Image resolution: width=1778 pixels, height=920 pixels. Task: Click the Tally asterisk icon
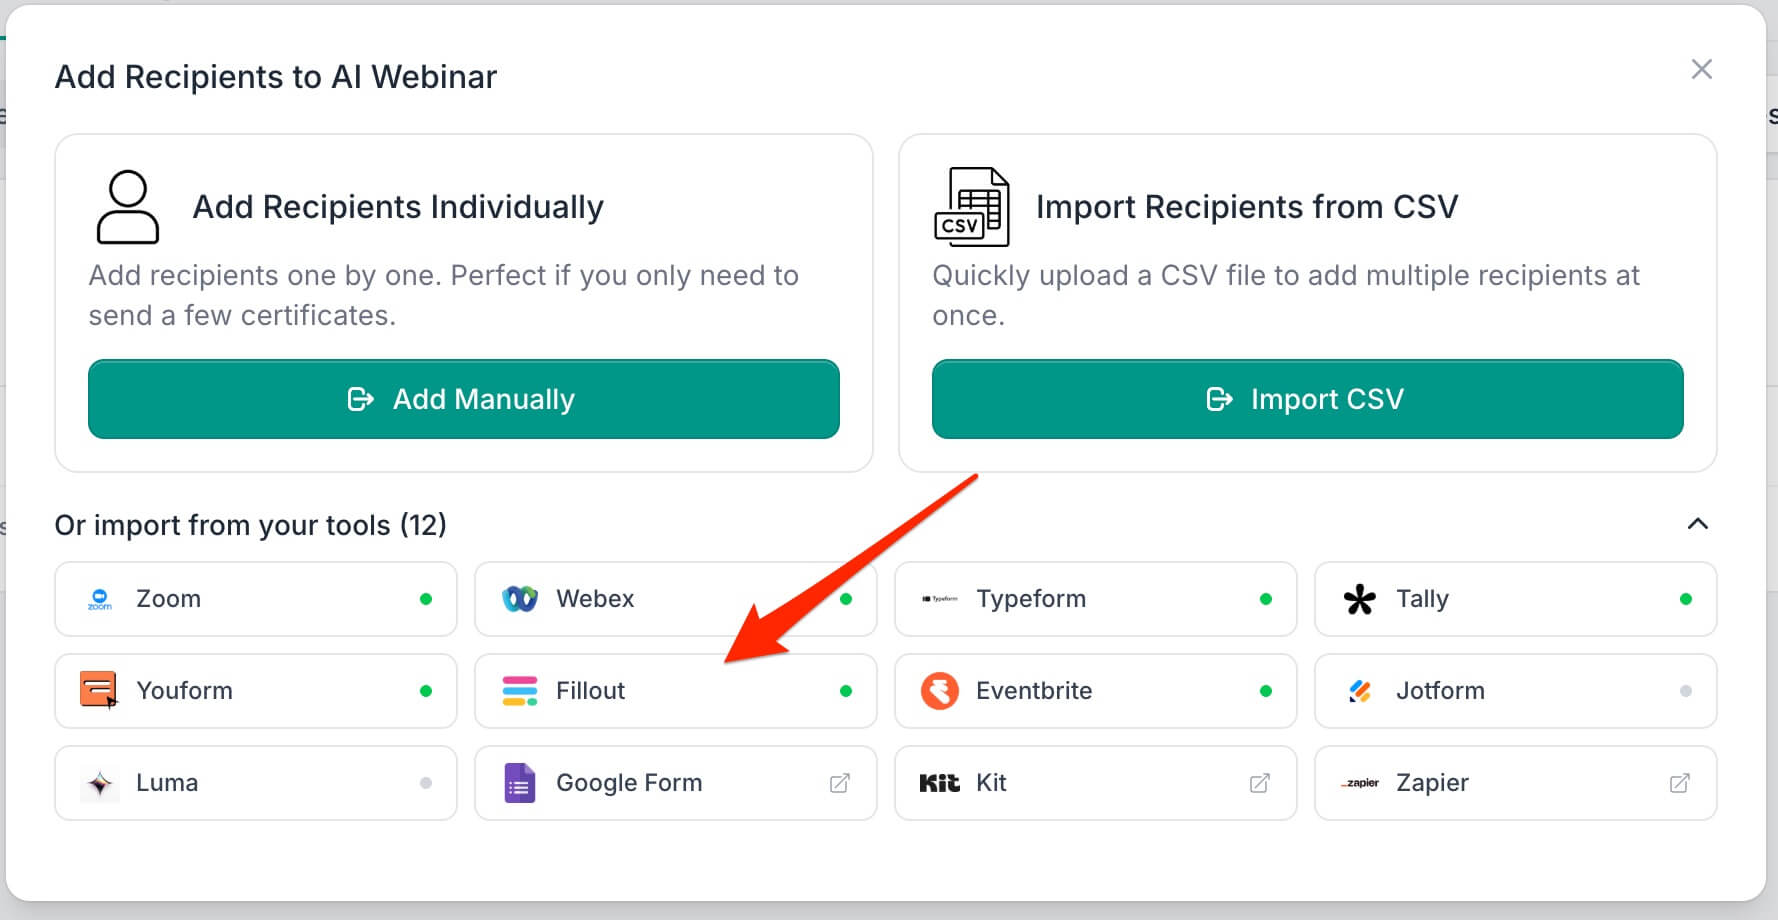[1360, 599]
